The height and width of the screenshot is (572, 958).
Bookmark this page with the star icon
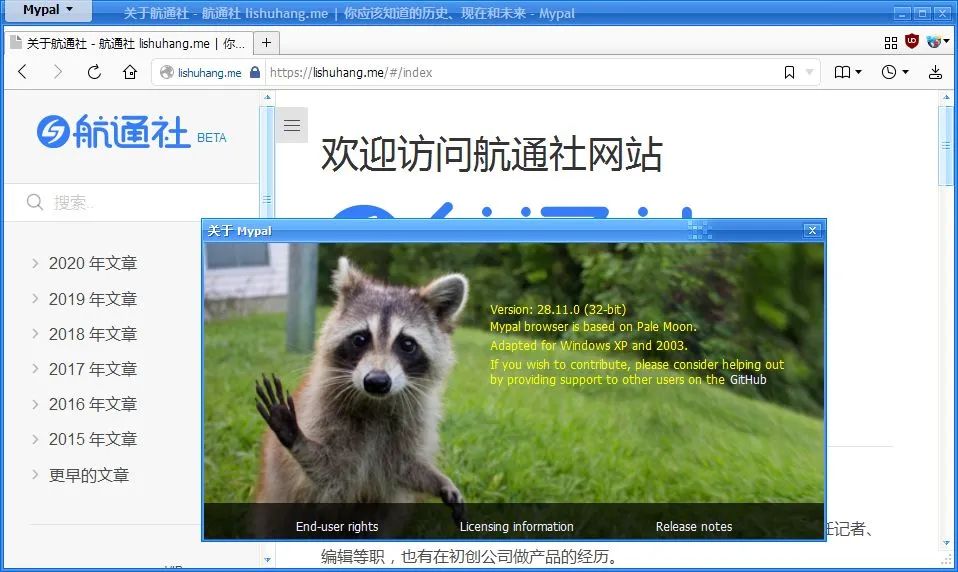[789, 72]
